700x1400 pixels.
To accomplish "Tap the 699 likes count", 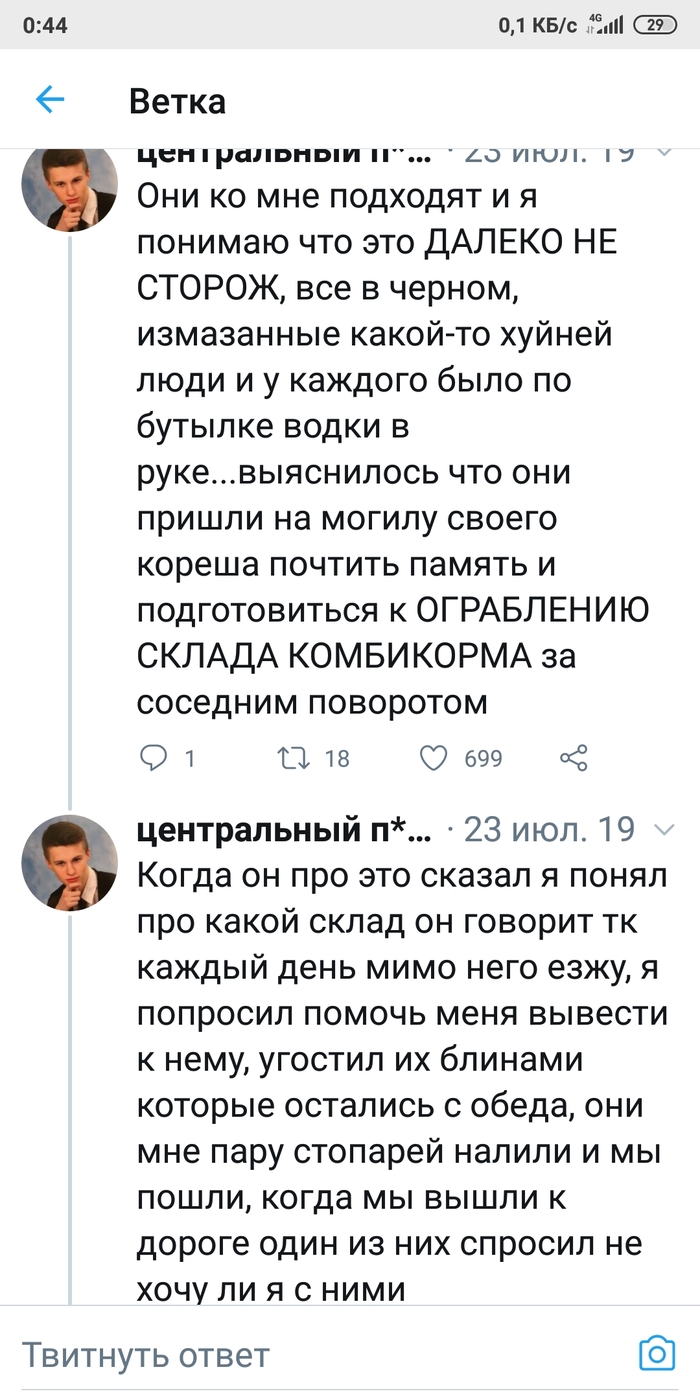I will [x=484, y=759].
